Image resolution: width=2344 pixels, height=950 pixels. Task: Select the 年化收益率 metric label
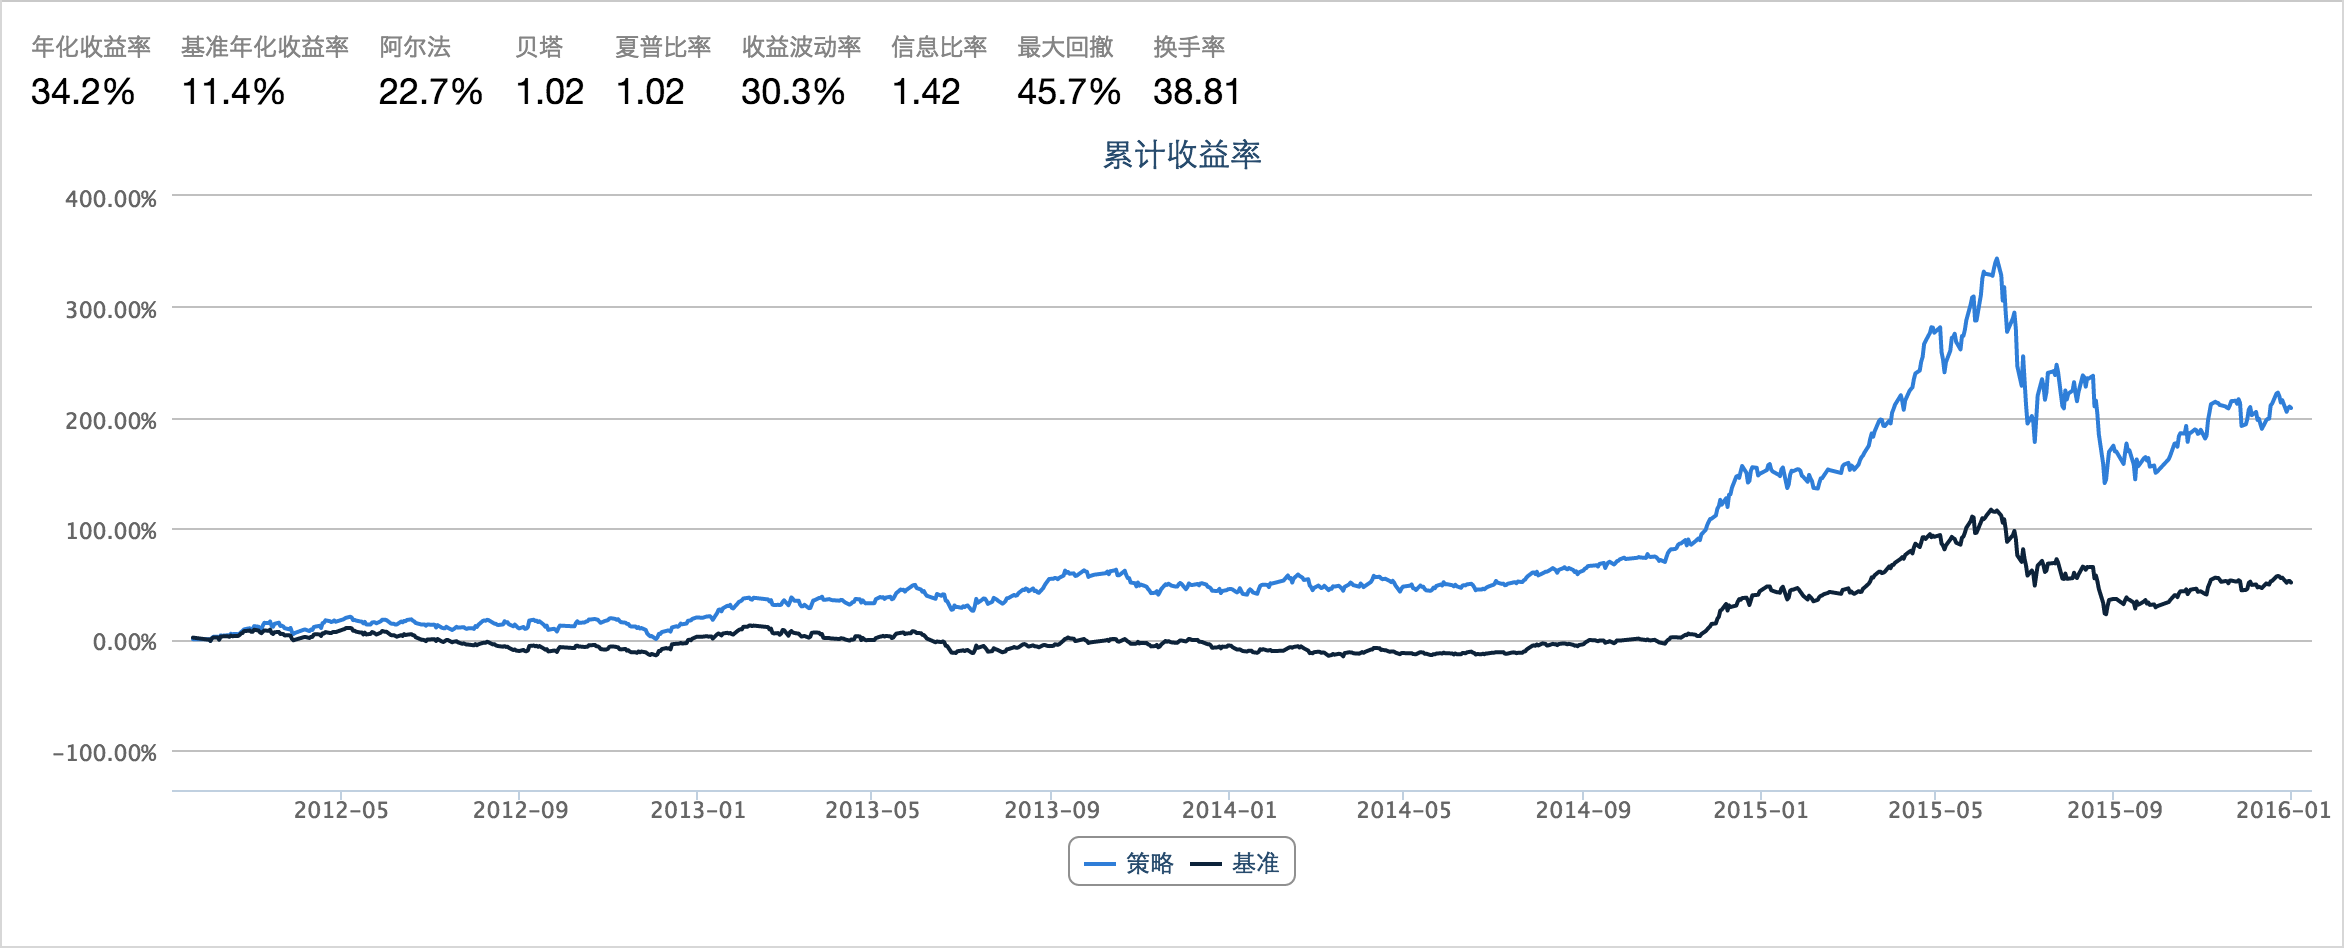pyautogui.click(x=91, y=47)
